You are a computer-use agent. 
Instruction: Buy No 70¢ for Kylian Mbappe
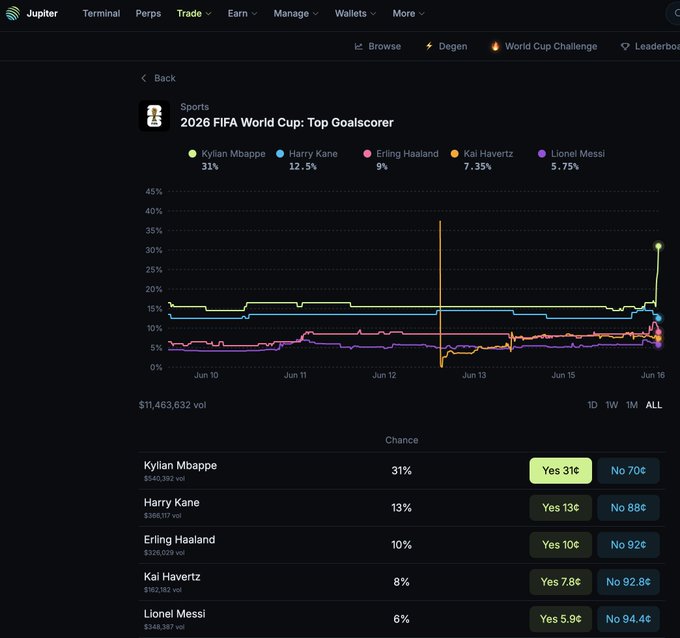point(628,471)
